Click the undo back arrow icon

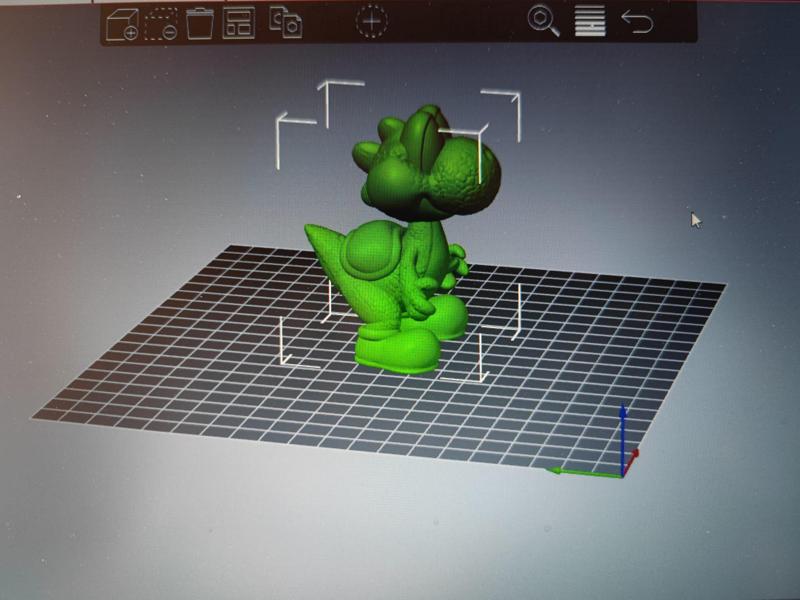point(637,22)
